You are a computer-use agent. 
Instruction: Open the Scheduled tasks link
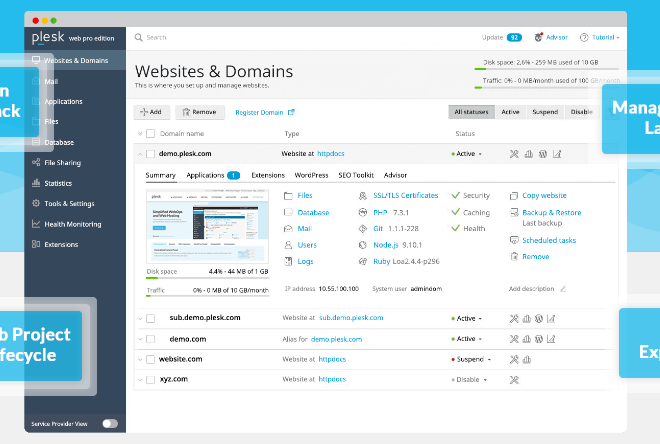click(x=549, y=240)
